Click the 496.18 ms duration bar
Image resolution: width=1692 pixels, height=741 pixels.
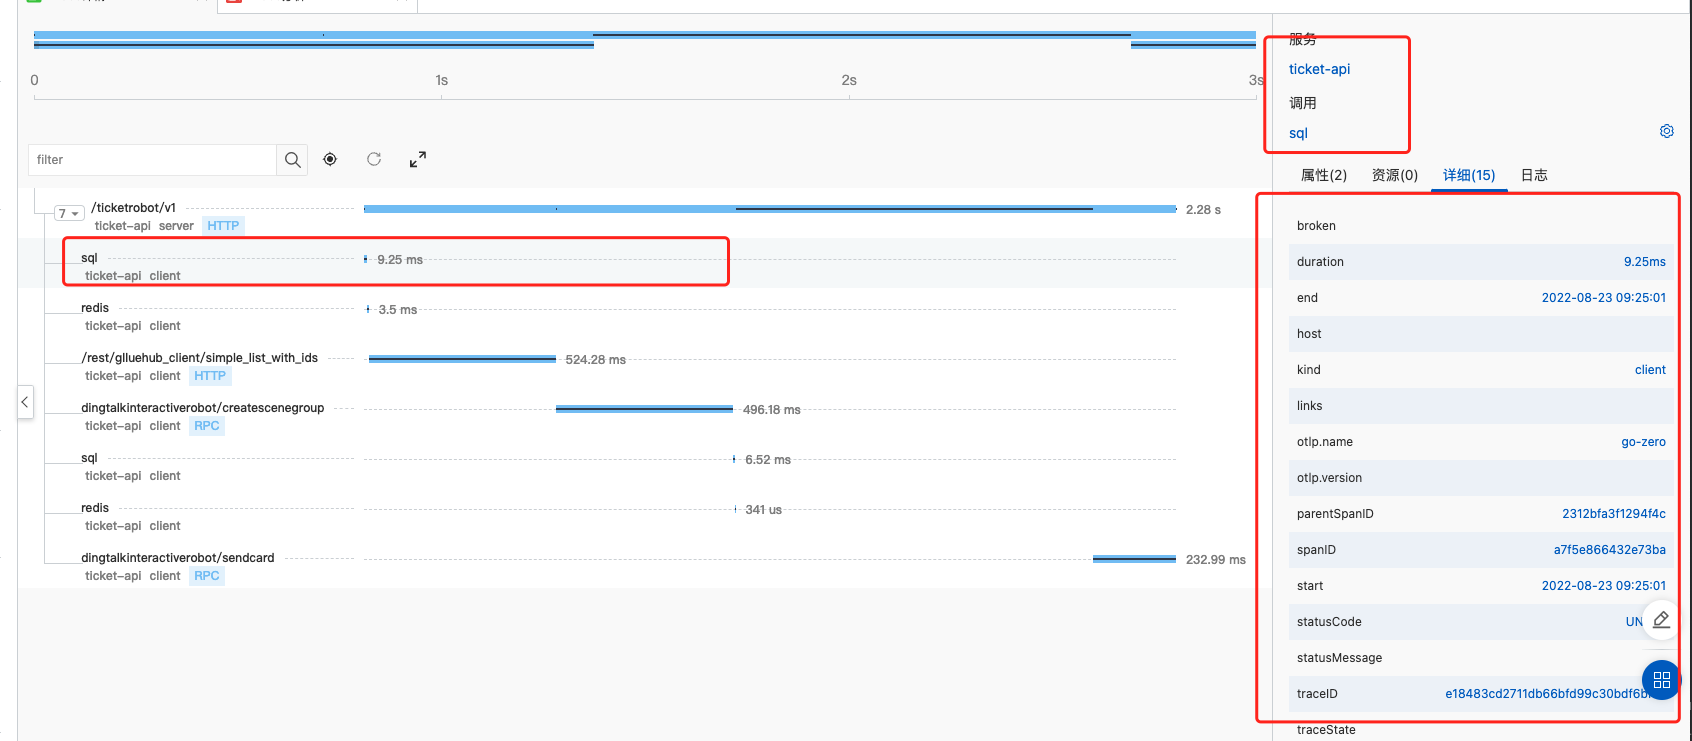click(644, 409)
